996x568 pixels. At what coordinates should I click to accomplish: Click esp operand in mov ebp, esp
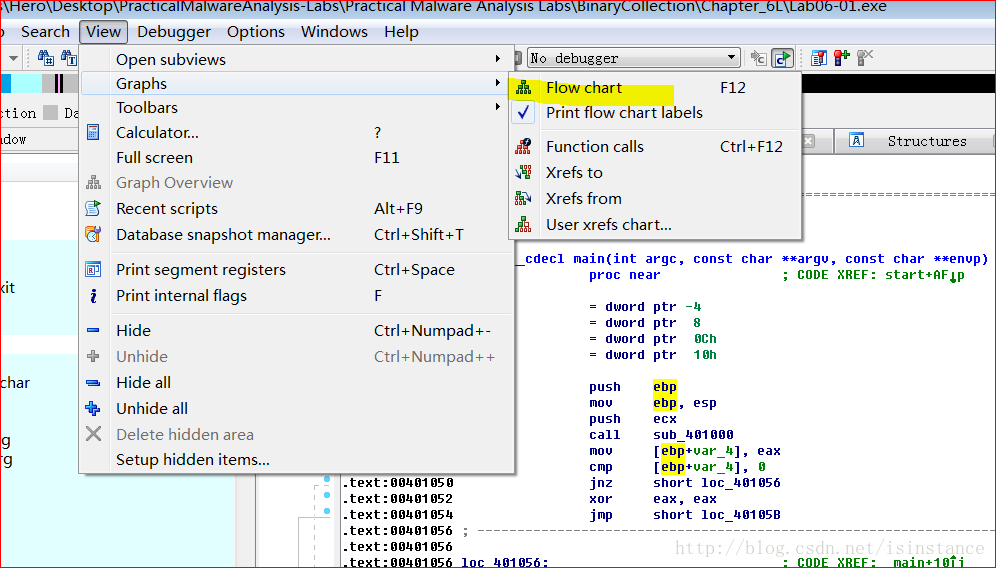pos(704,403)
